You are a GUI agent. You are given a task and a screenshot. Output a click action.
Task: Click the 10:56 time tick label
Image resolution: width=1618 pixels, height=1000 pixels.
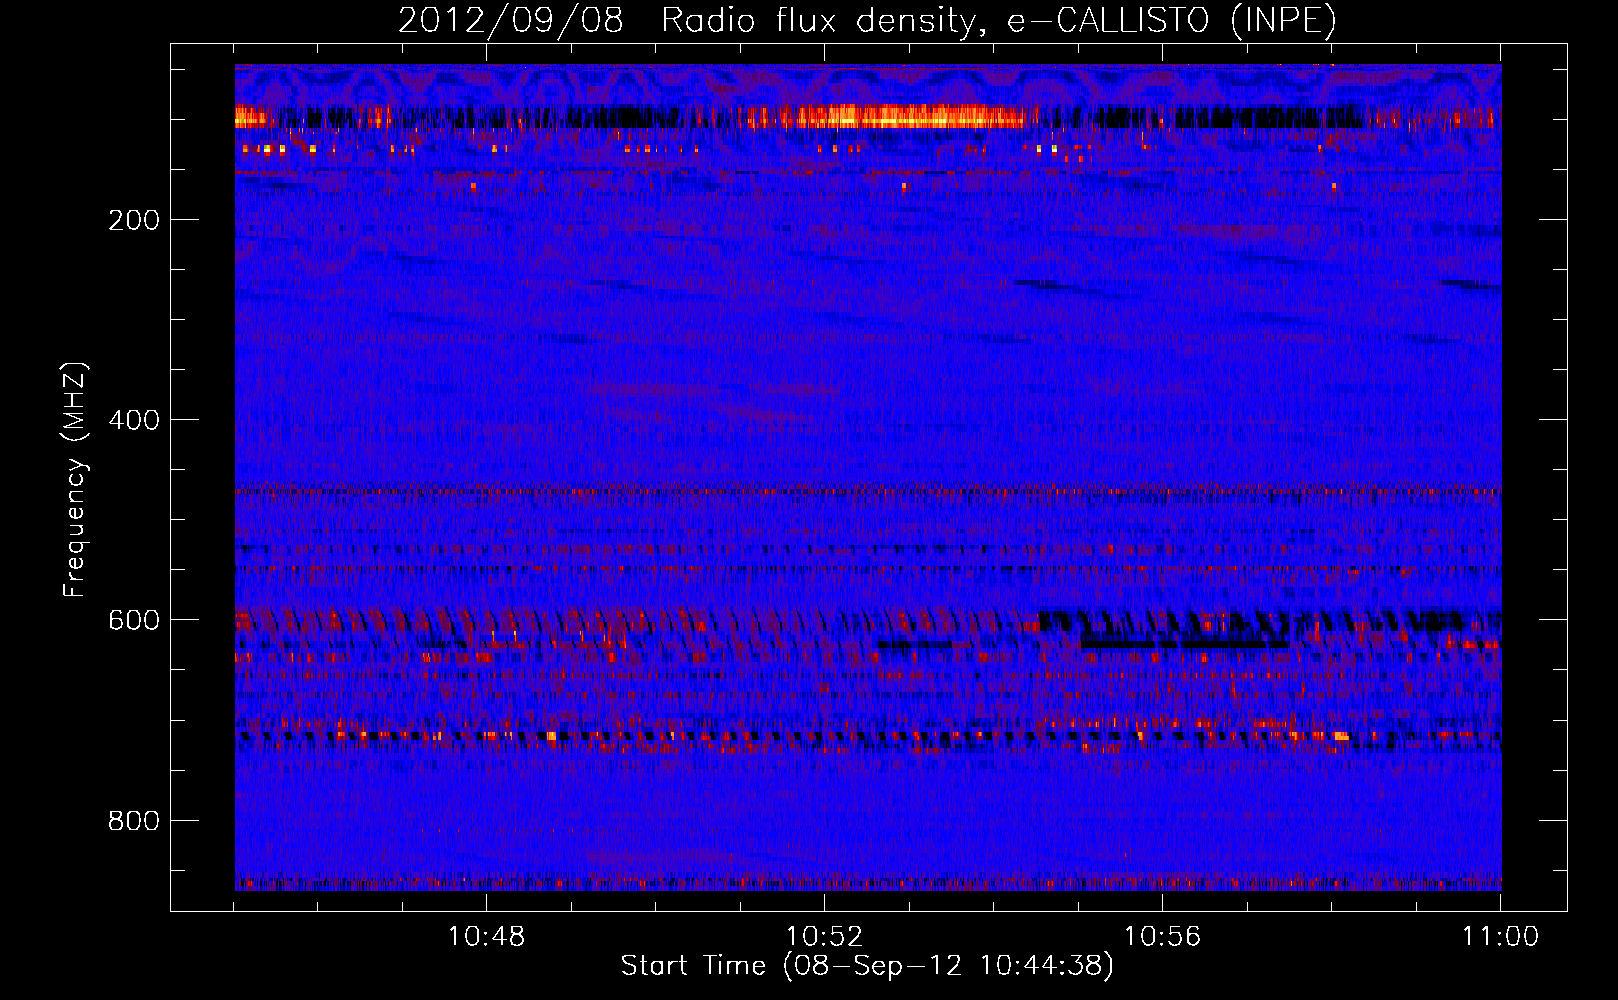(x=1162, y=937)
